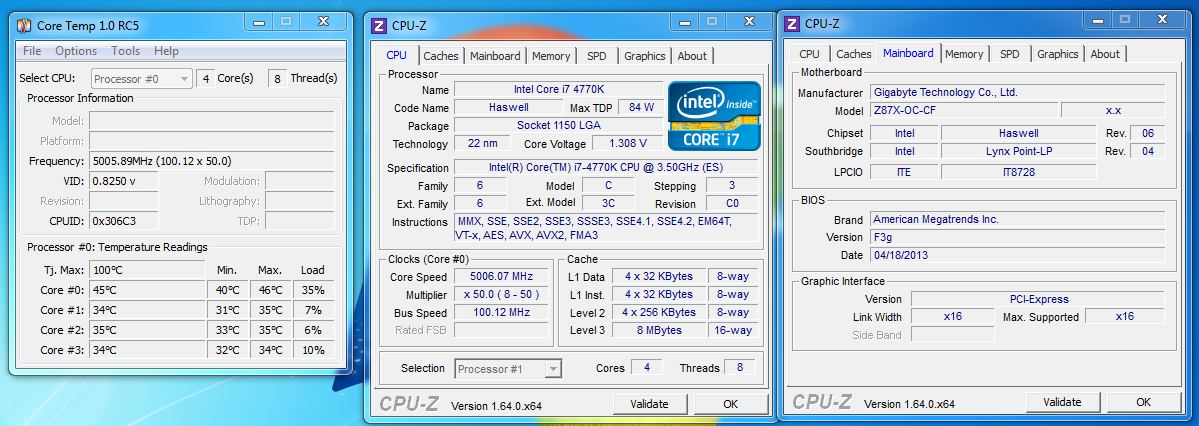Screen dimensions: 1199x426
Task: Click OK button in middle CPU-Z window
Action: 730,404
